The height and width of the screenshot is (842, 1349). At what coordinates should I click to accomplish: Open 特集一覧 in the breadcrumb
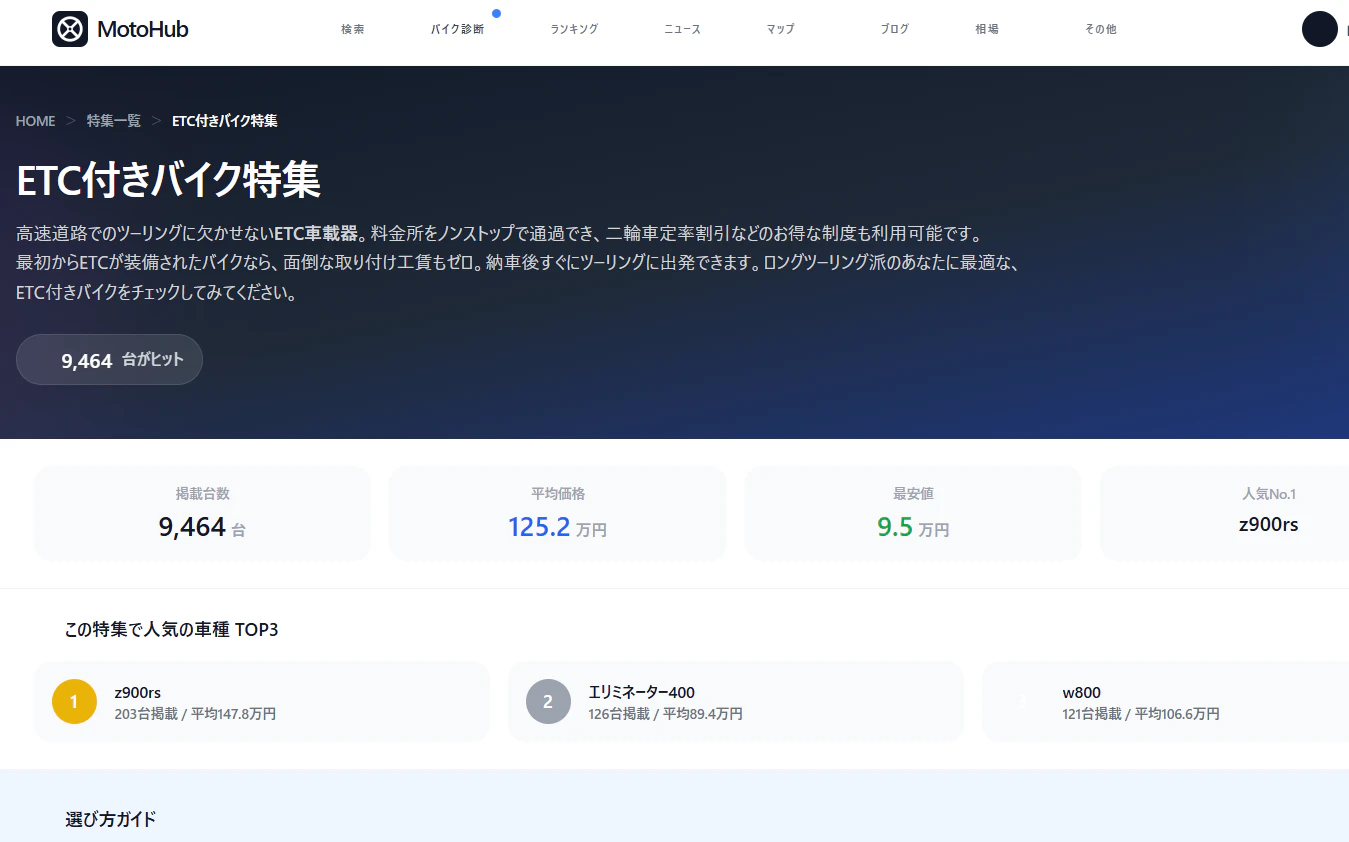point(114,121)
